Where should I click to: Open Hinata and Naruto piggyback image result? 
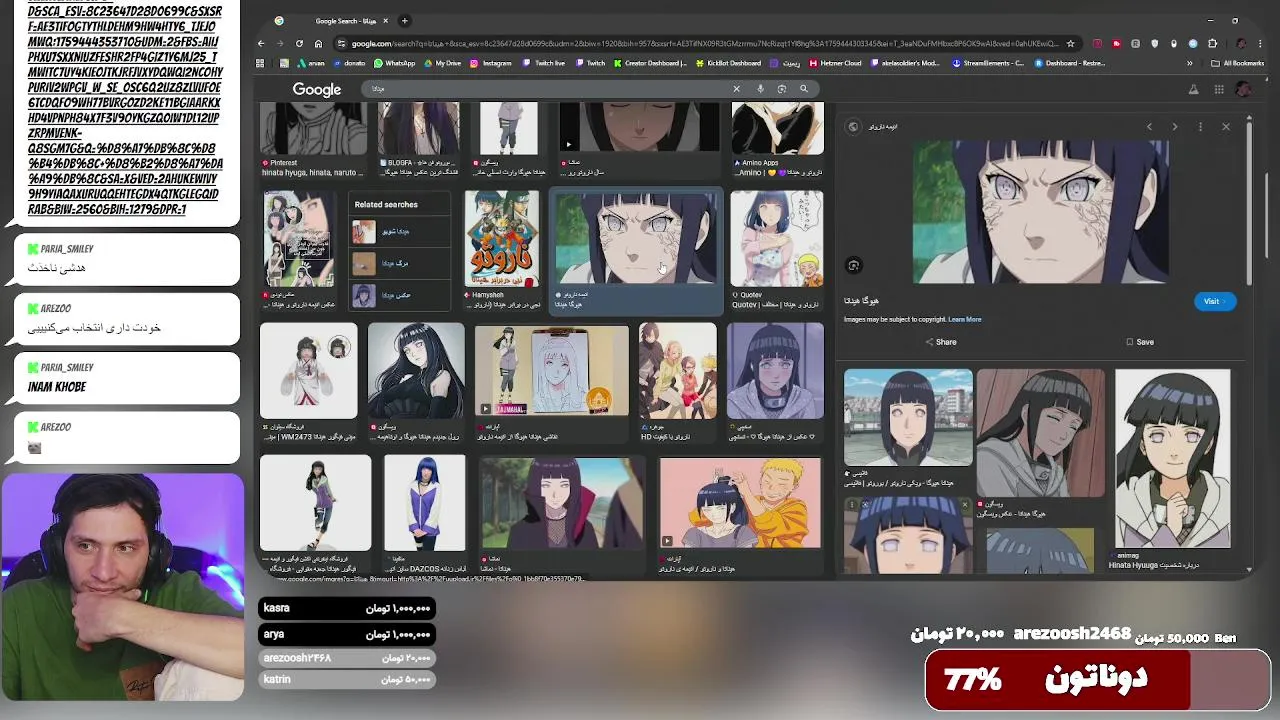pos(740,503)
